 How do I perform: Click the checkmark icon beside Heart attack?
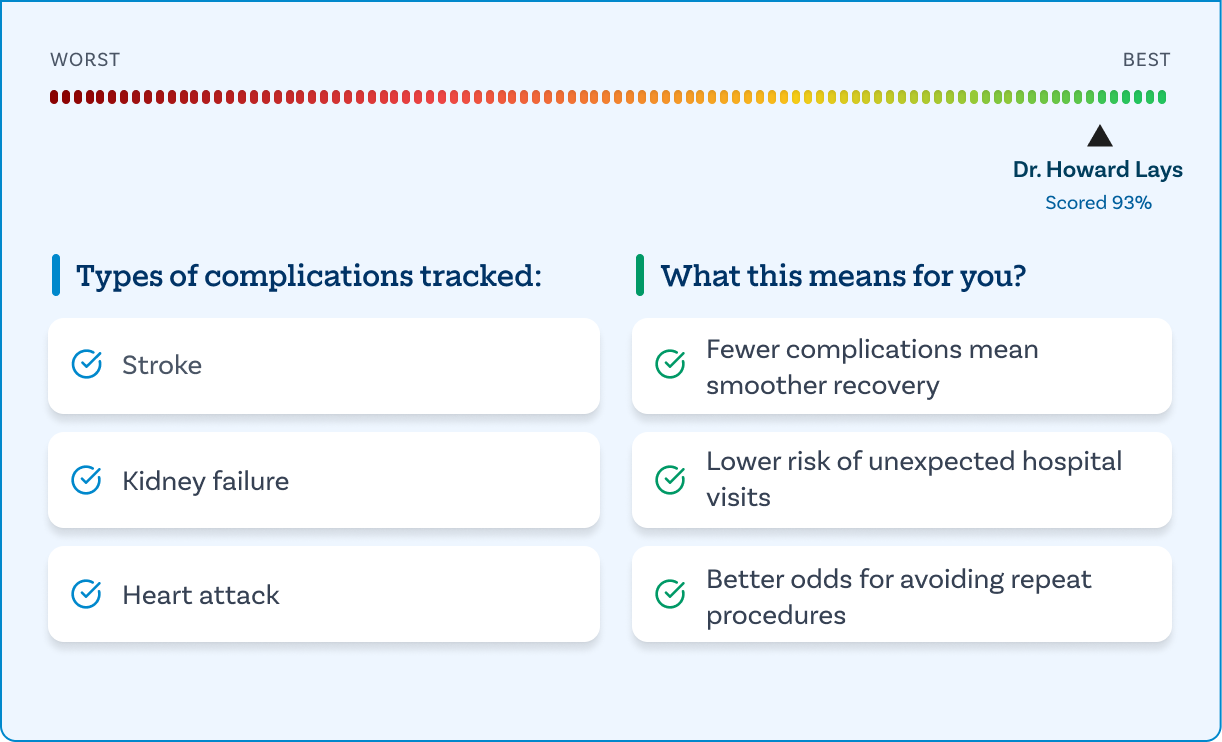coord(87,595)
